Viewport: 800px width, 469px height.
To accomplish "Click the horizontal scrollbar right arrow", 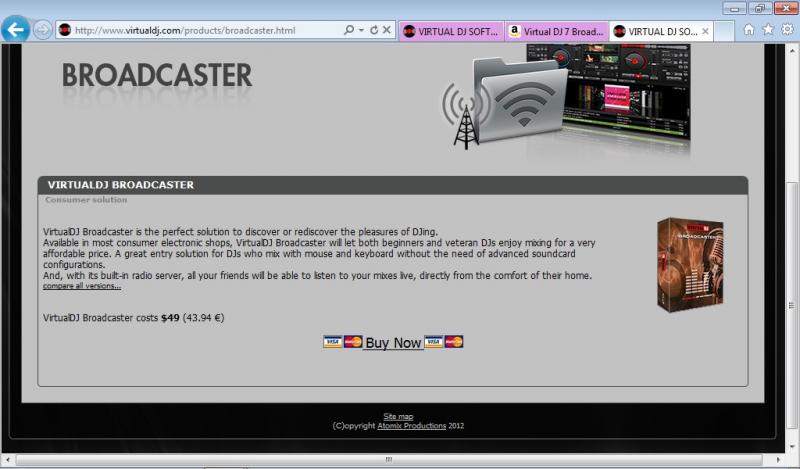I will [x=778, y=460].
